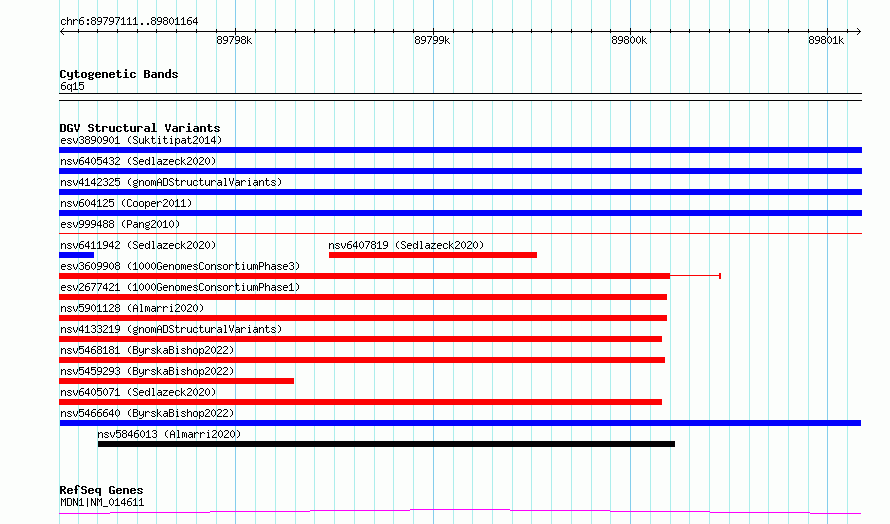
Task: Select nsv5459293 (ByrskaBishop2022) label
Action: [x=147, y=371]
